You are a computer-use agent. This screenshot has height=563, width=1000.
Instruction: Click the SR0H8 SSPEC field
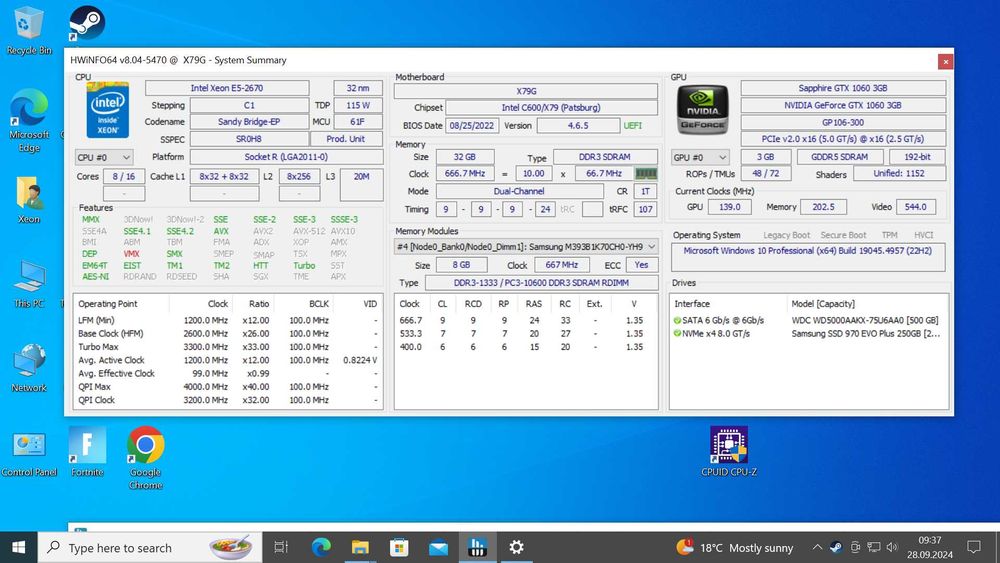pyautogui.click(x=249, y=139)
